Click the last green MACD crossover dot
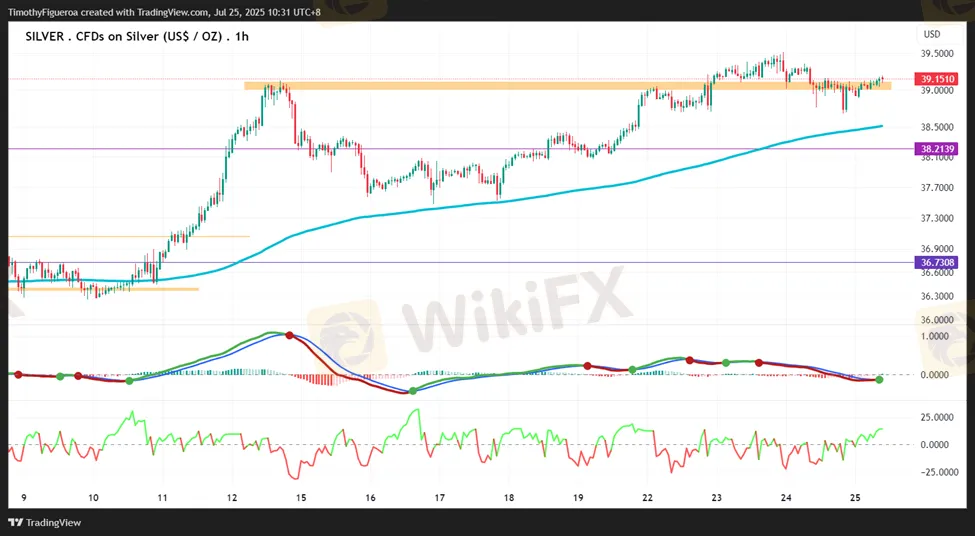 [879, 379]
